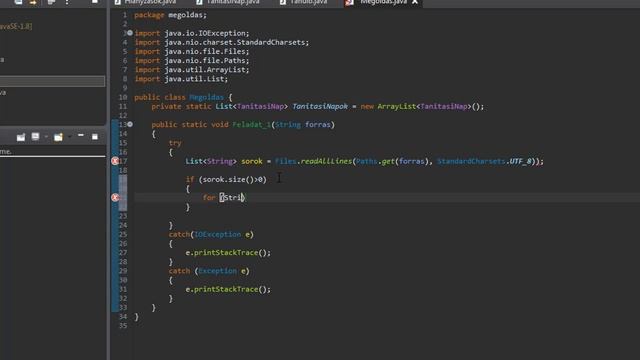Select the highlighted row in package explorer
This screenshot has width=640, height=360.
[52, 81]
